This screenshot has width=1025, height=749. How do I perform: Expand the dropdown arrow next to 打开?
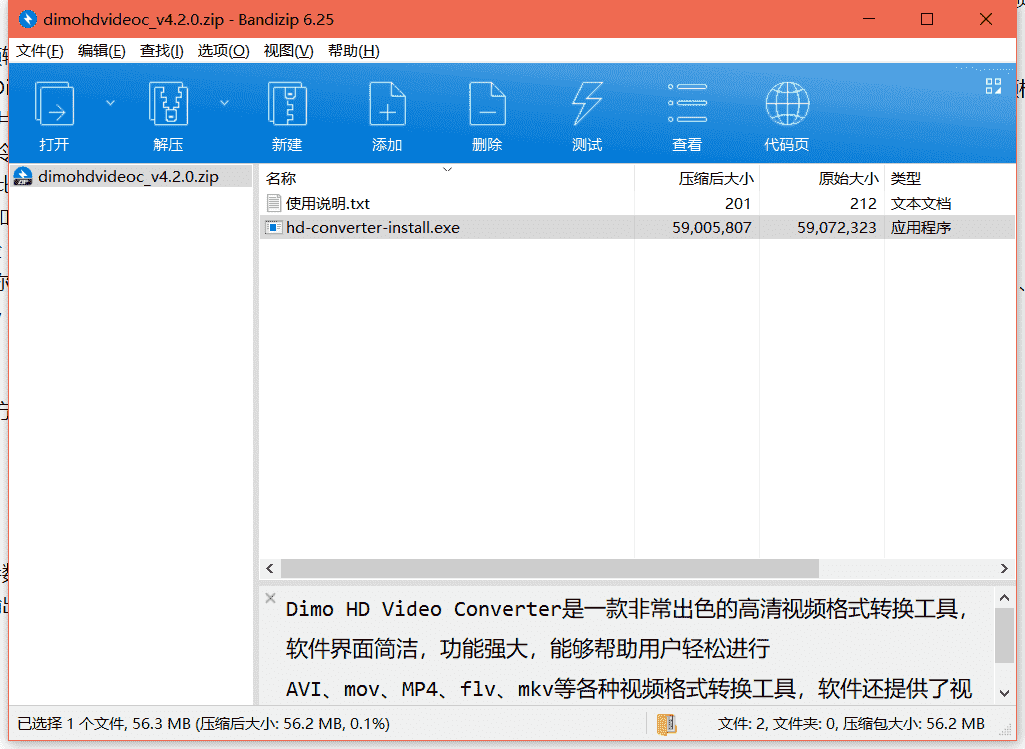(x=110, y=103)
